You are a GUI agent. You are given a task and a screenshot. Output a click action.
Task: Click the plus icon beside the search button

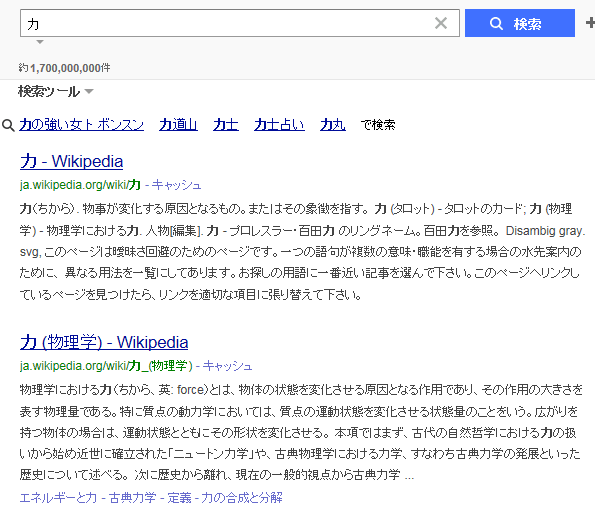(590, 23)
